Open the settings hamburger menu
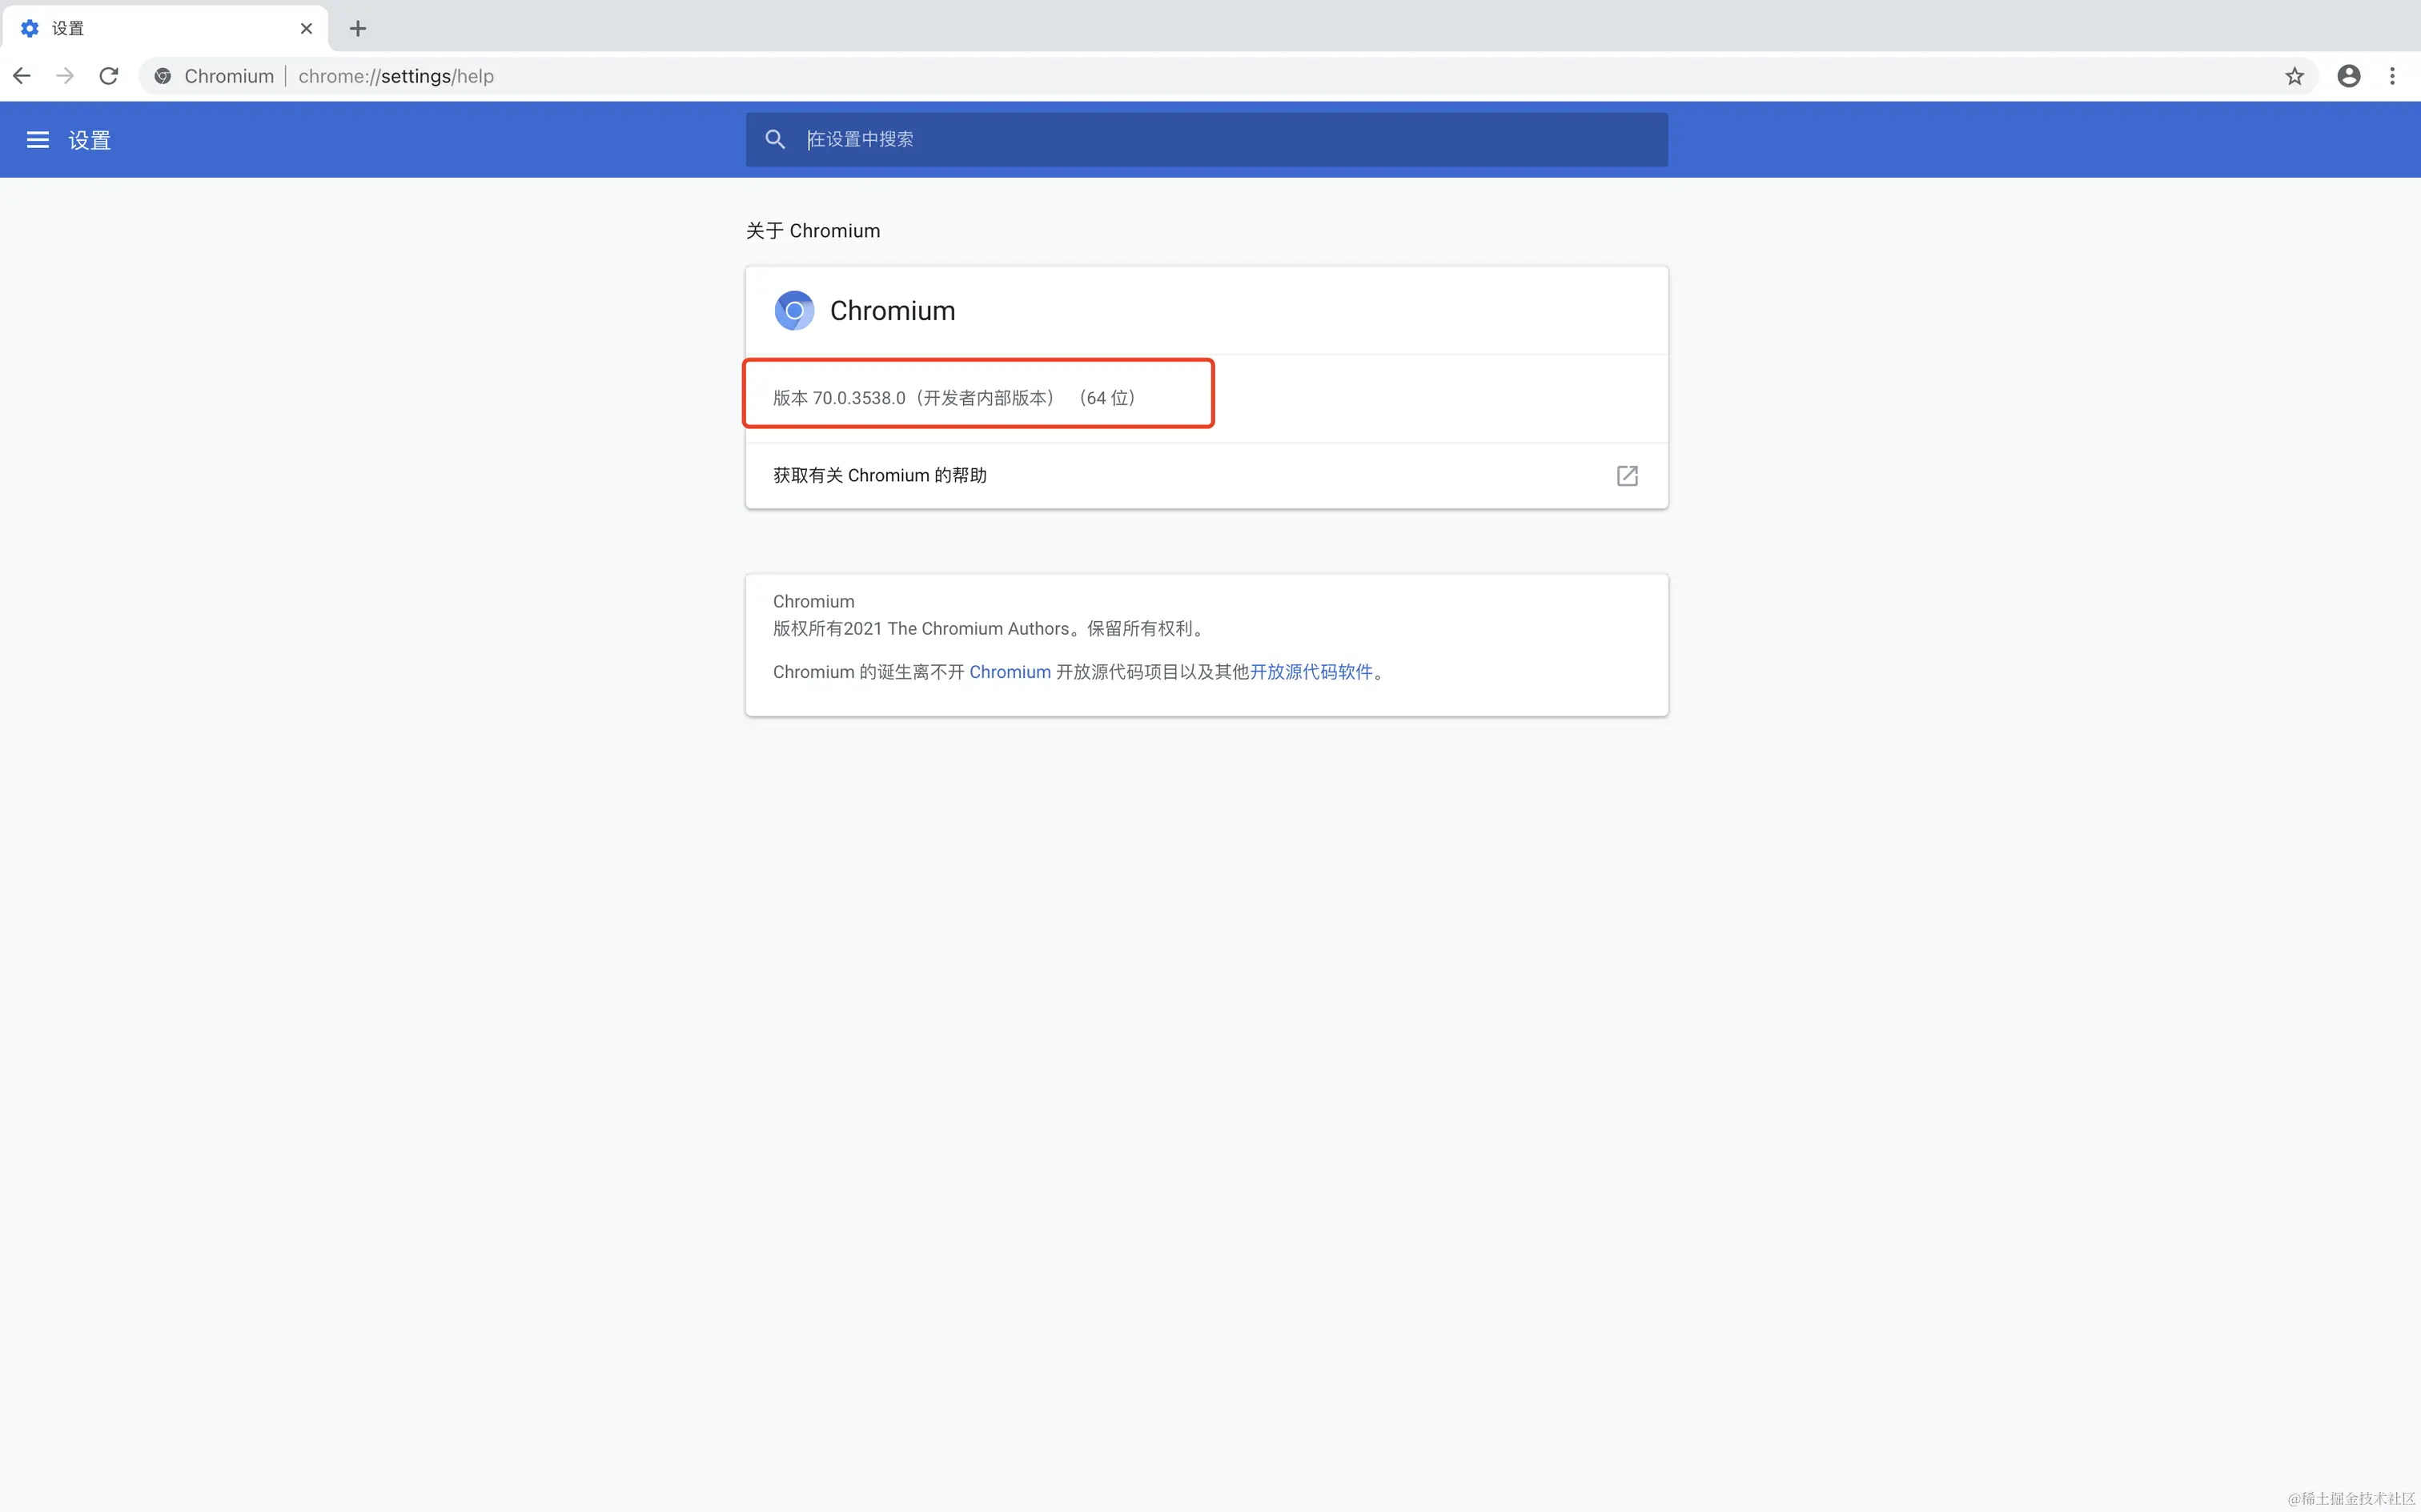The width and height of the screenshot is (2421, 1512). pos(38,140)
